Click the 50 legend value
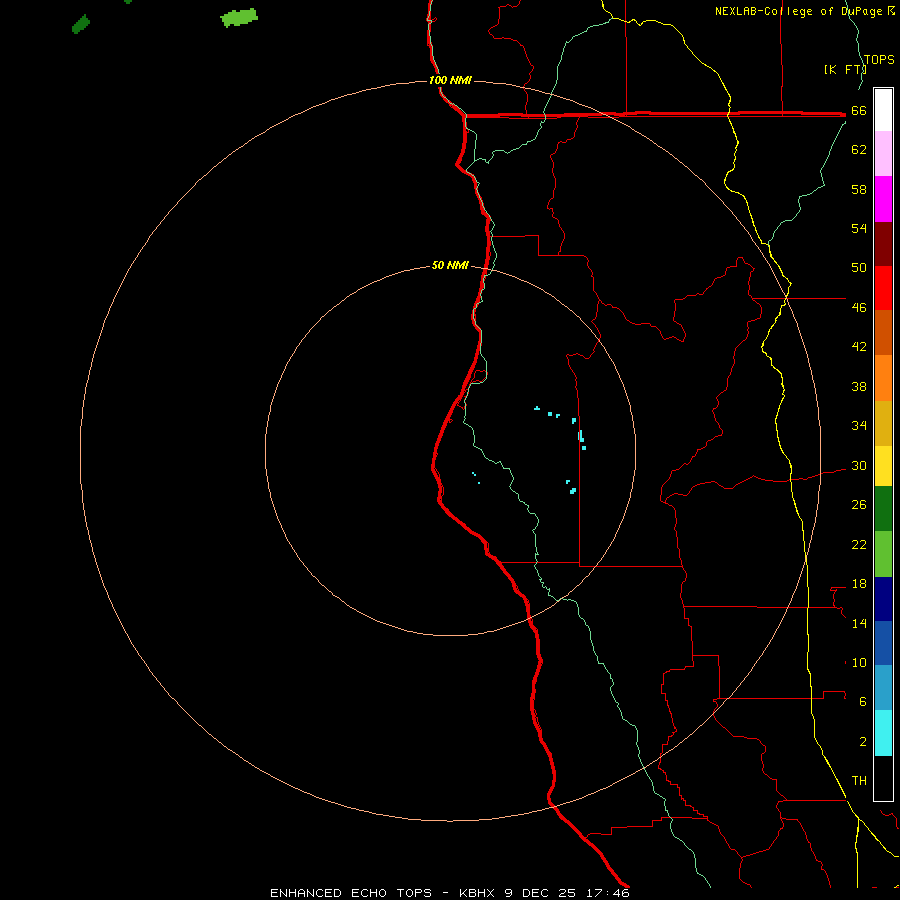This screenshot has height=900, width=900. pos(859,267)
